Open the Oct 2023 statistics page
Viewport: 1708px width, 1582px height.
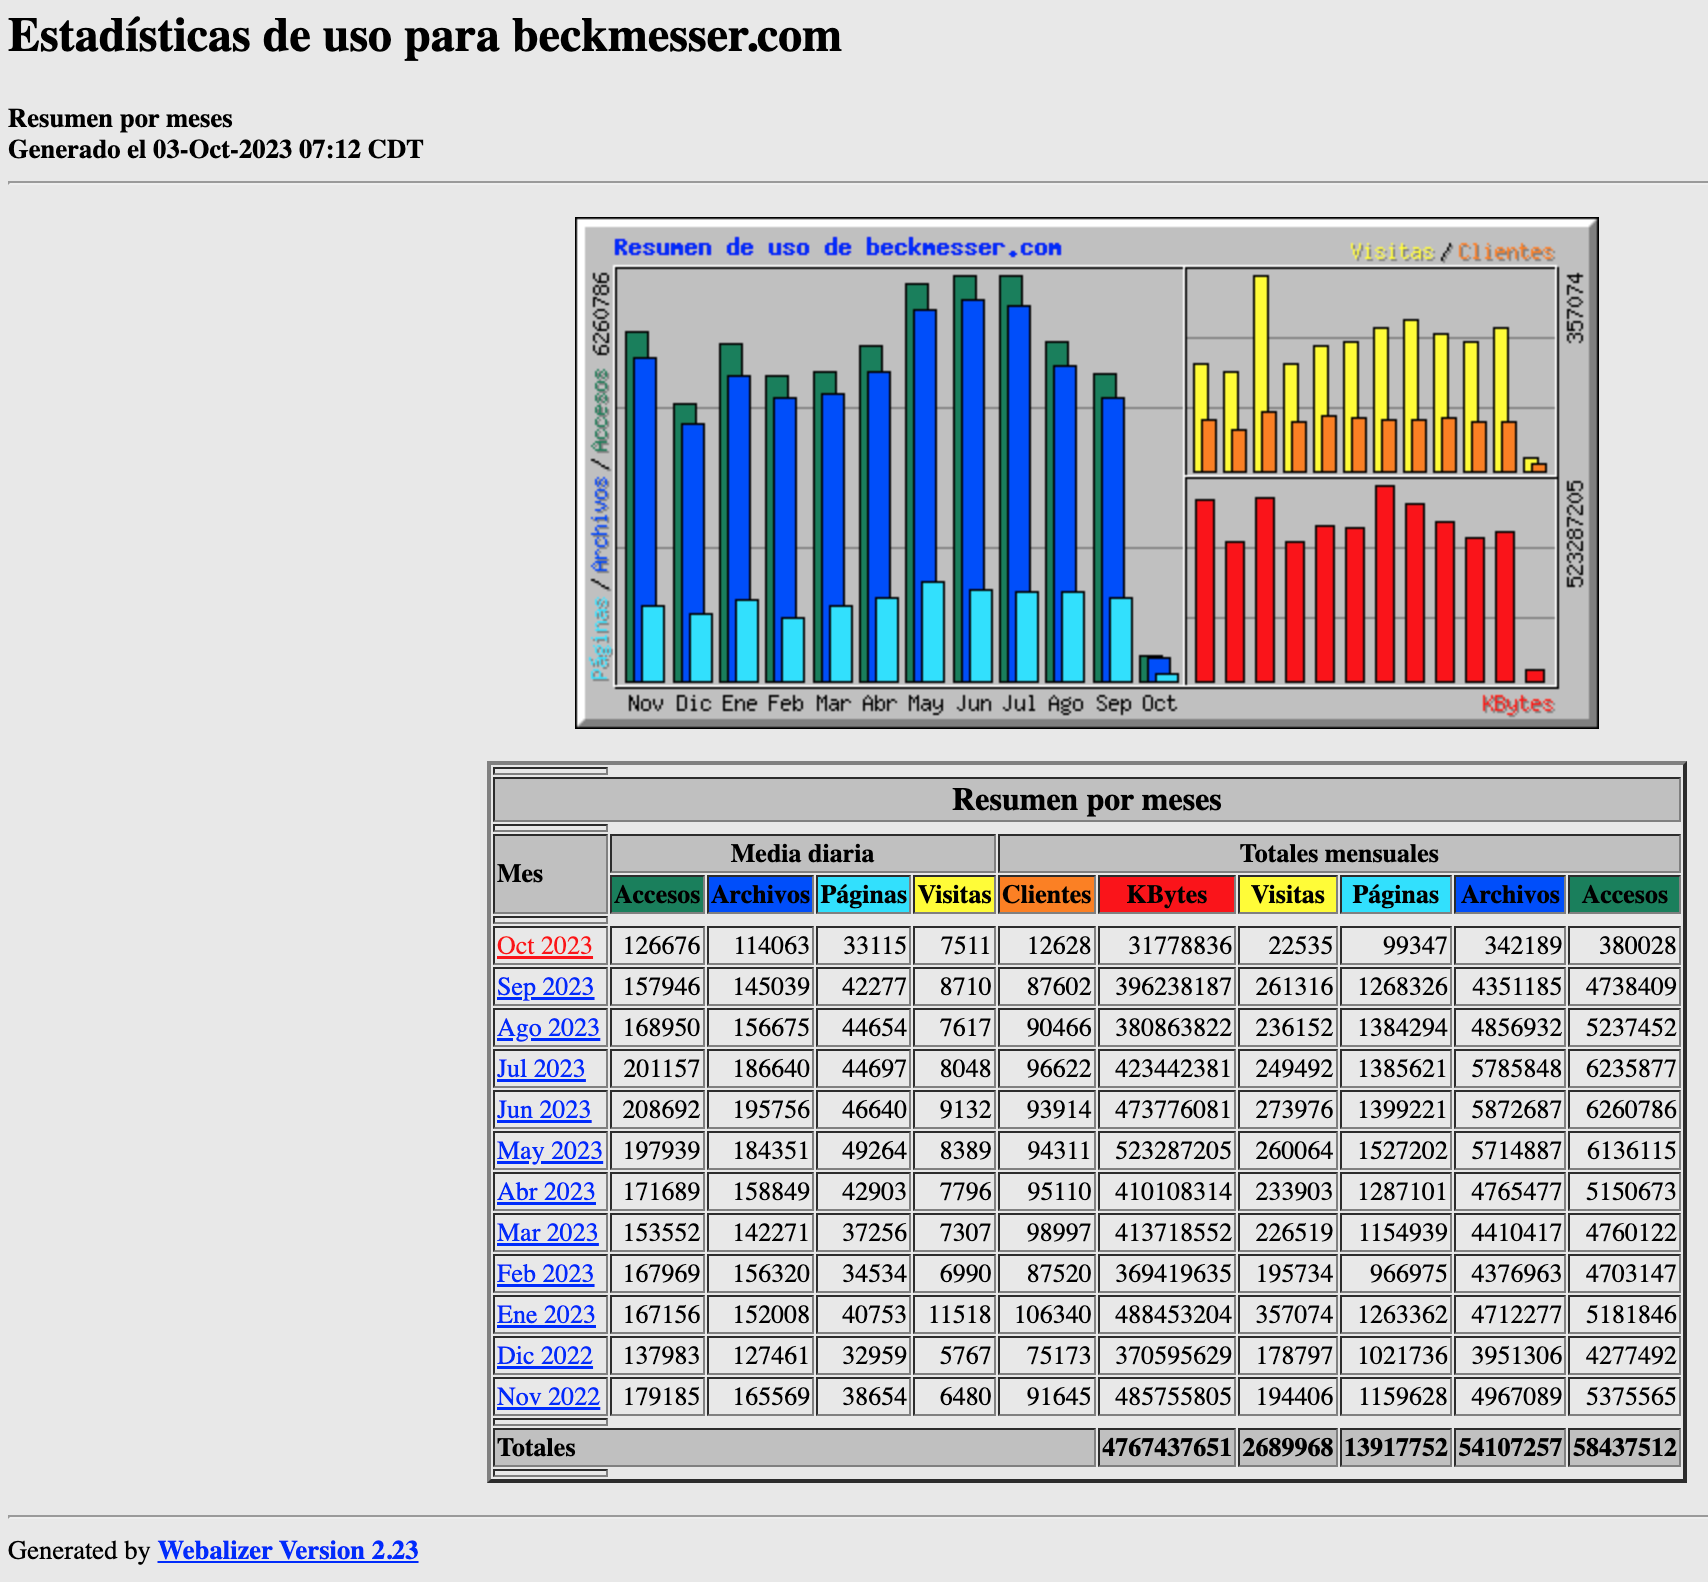[x=544, y=945]
